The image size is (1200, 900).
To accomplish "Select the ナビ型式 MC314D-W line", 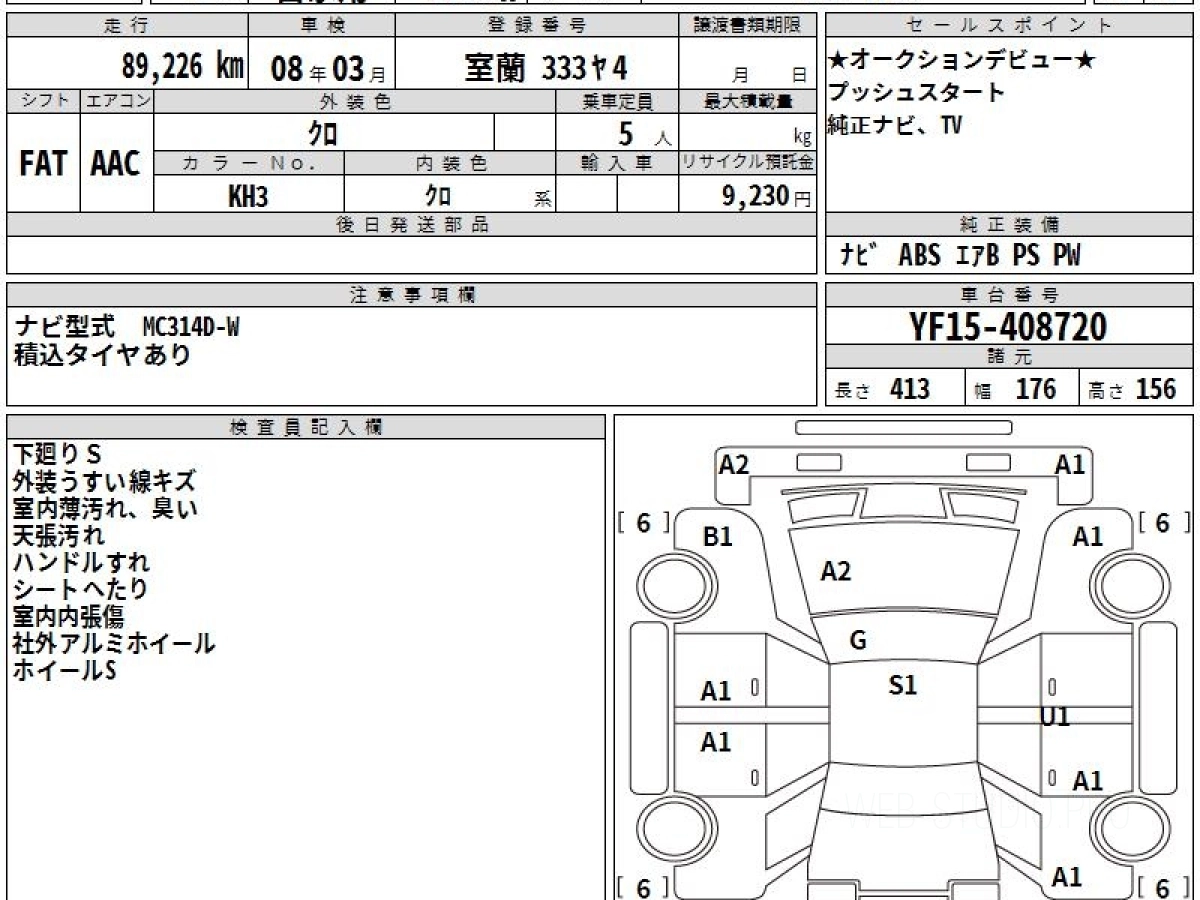I will (x=127, y=327).
